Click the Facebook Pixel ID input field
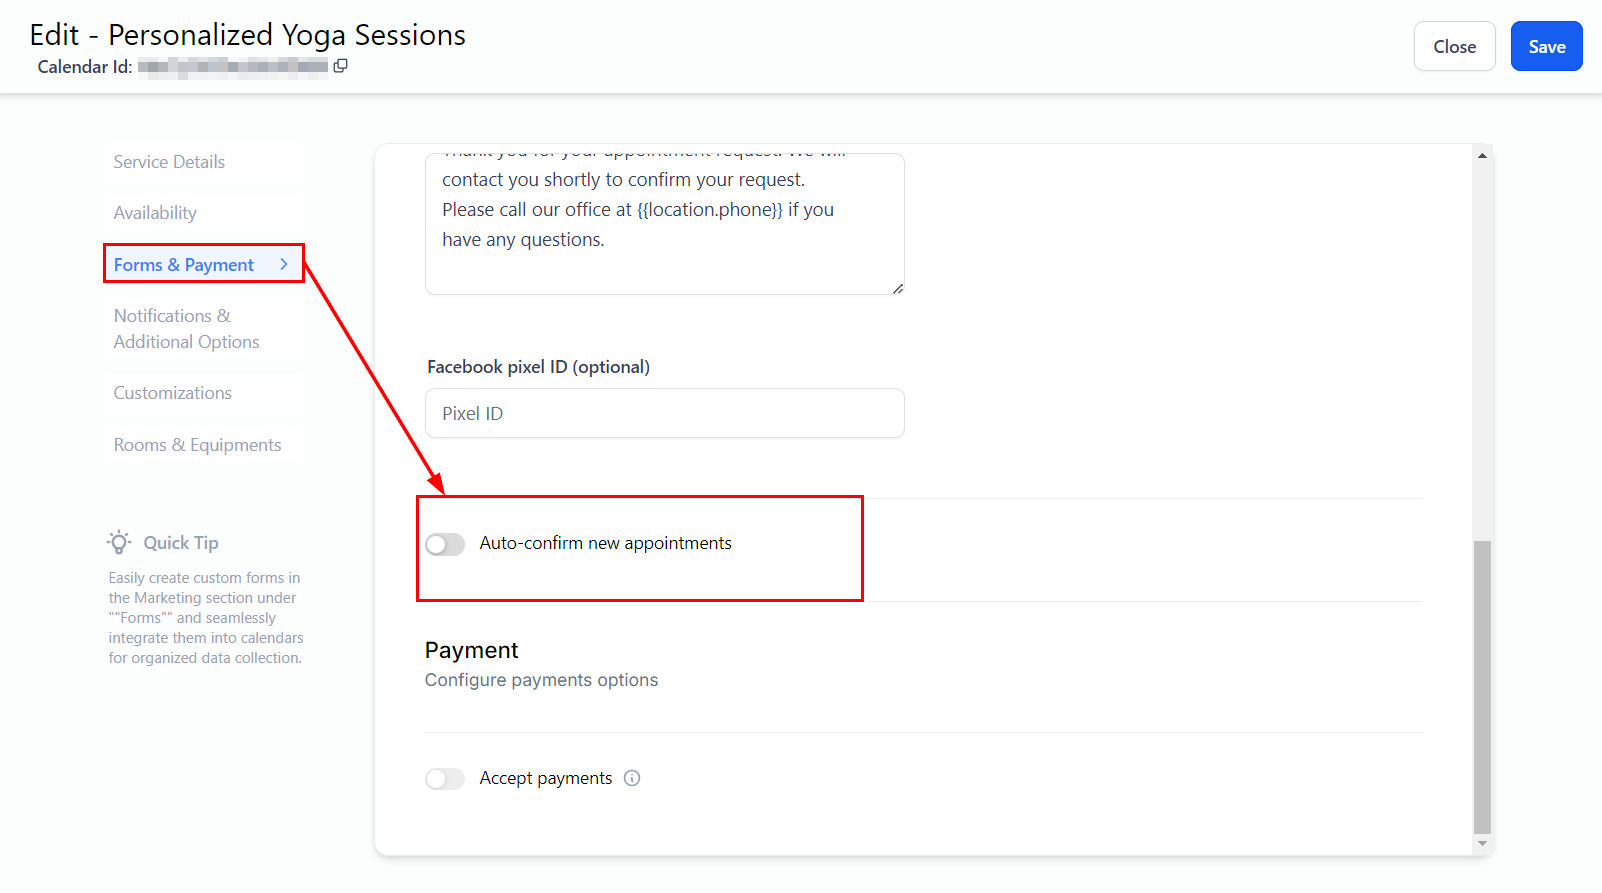The width and height of the screenshot is (1602, 893). tap(664, 414)
